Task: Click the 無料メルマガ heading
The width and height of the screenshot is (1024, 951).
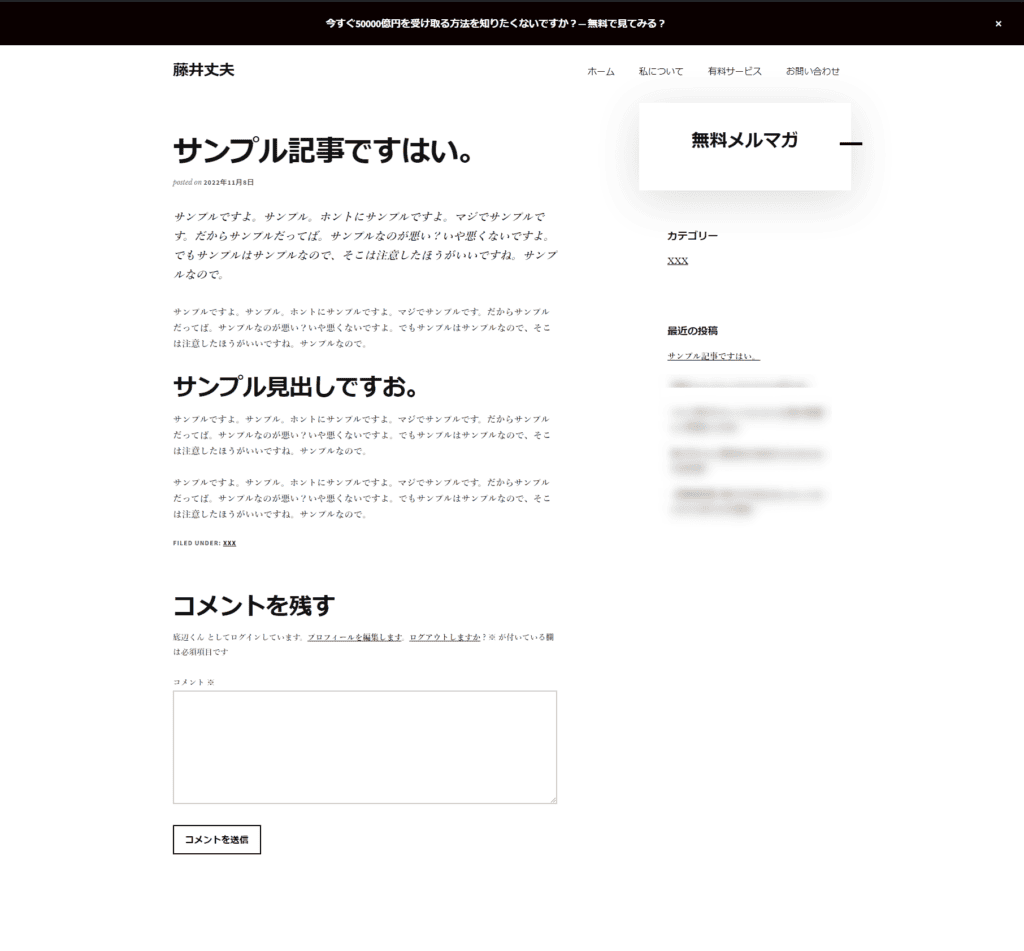Action: tap(744, 140)
